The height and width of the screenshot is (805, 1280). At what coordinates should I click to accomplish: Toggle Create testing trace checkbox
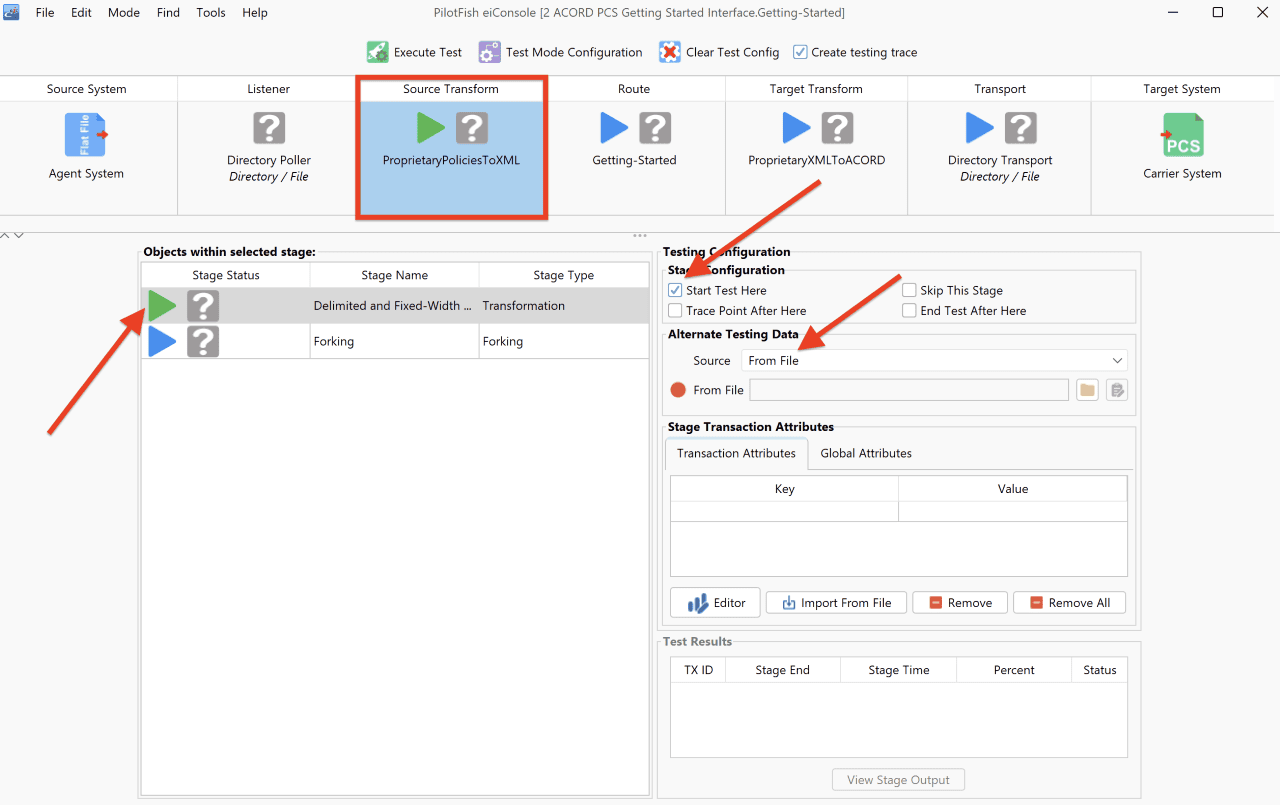pyautogui.click(x=800, y=52)
